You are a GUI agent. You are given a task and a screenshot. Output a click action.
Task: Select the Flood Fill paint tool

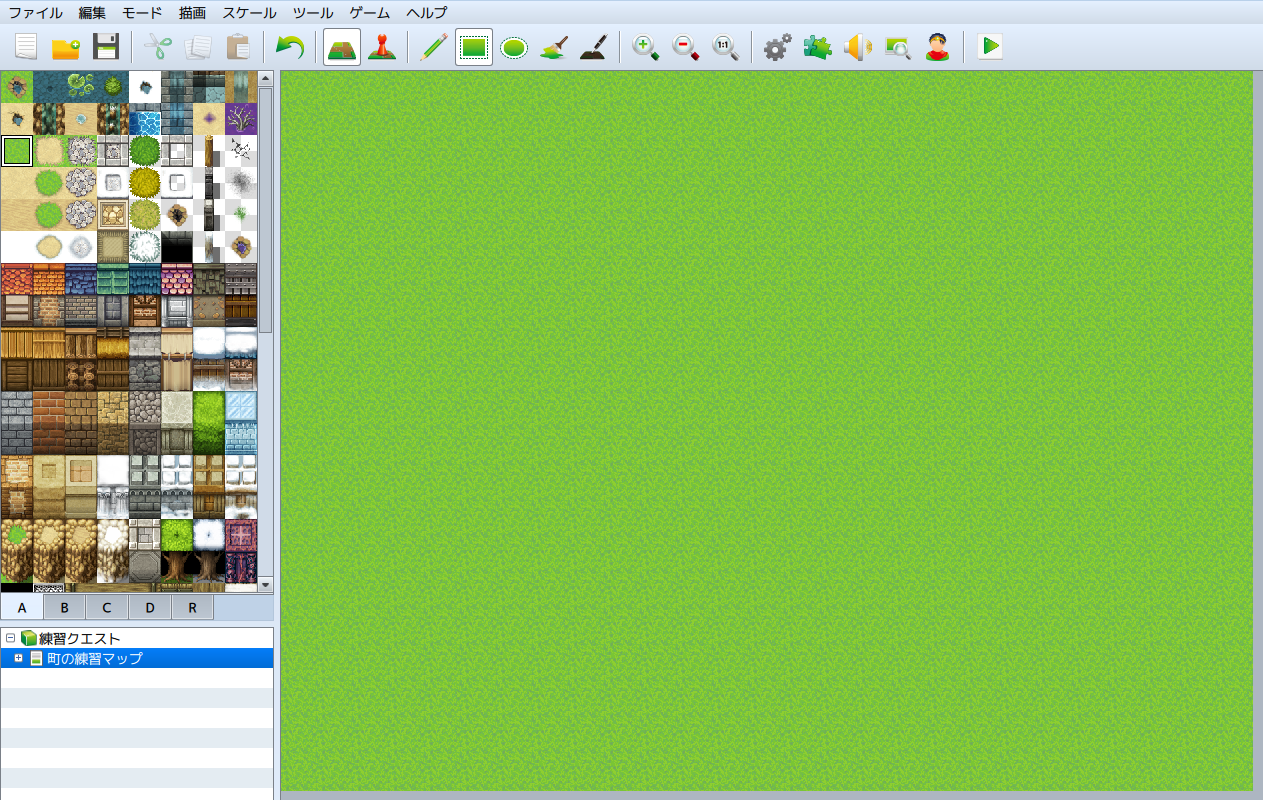click(554, 47)
